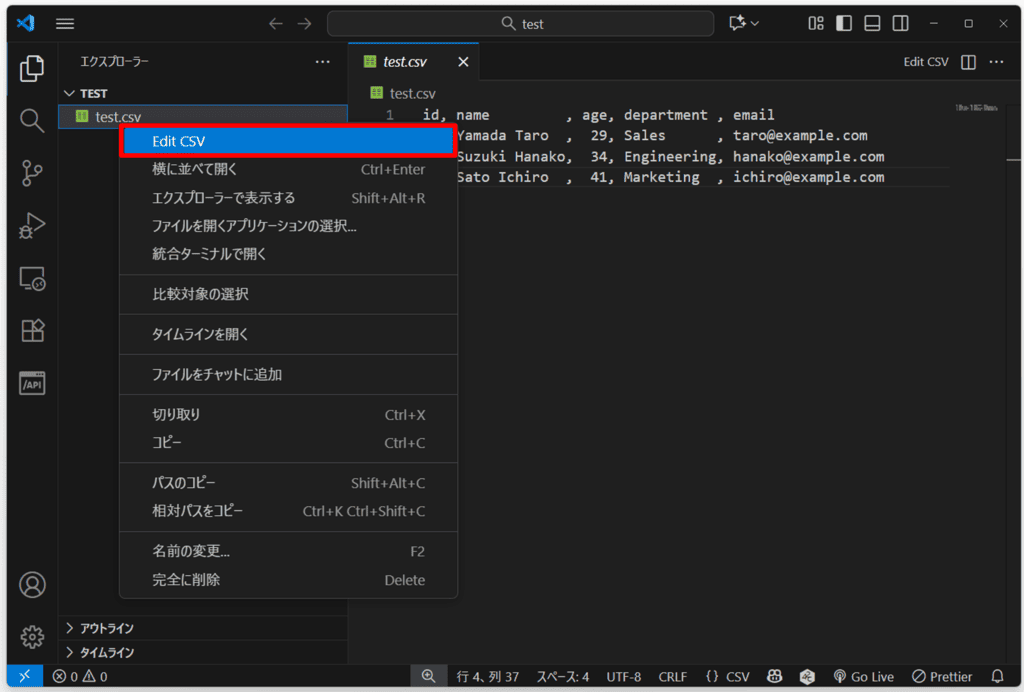Toggle the bottom panel layout button

point(872,23)
